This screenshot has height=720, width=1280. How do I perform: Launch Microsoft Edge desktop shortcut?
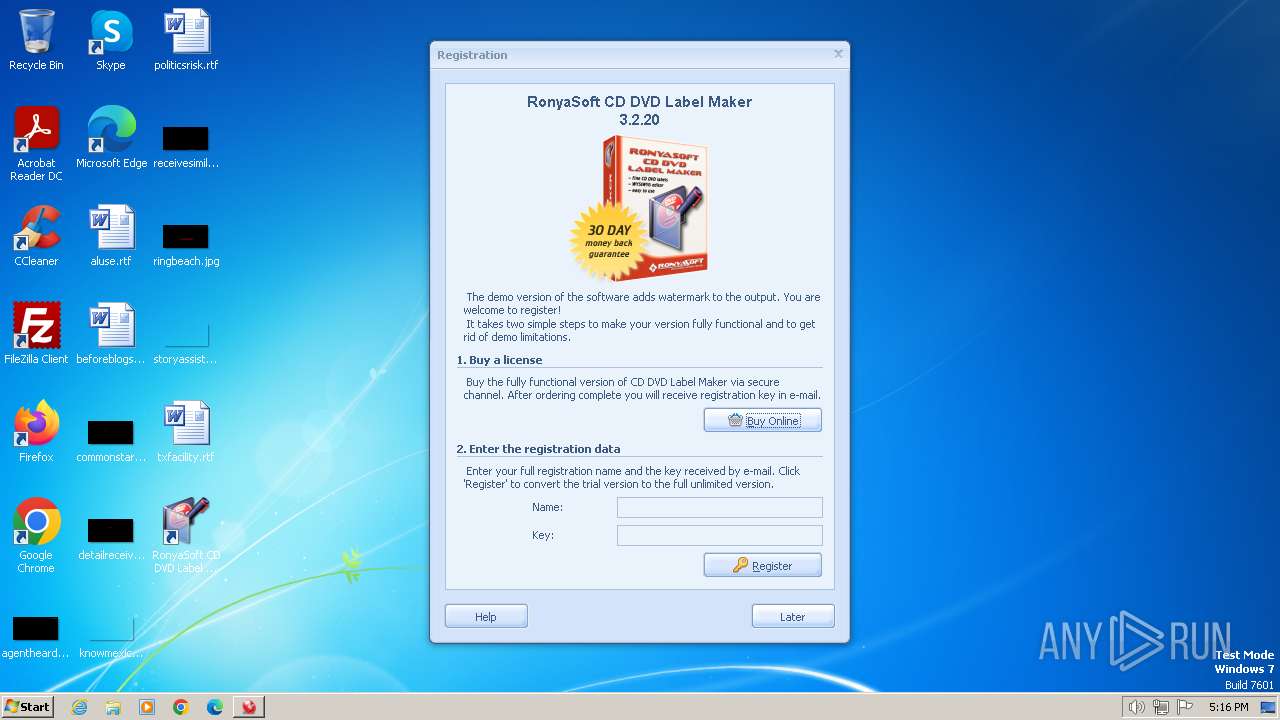pos(111,138)
